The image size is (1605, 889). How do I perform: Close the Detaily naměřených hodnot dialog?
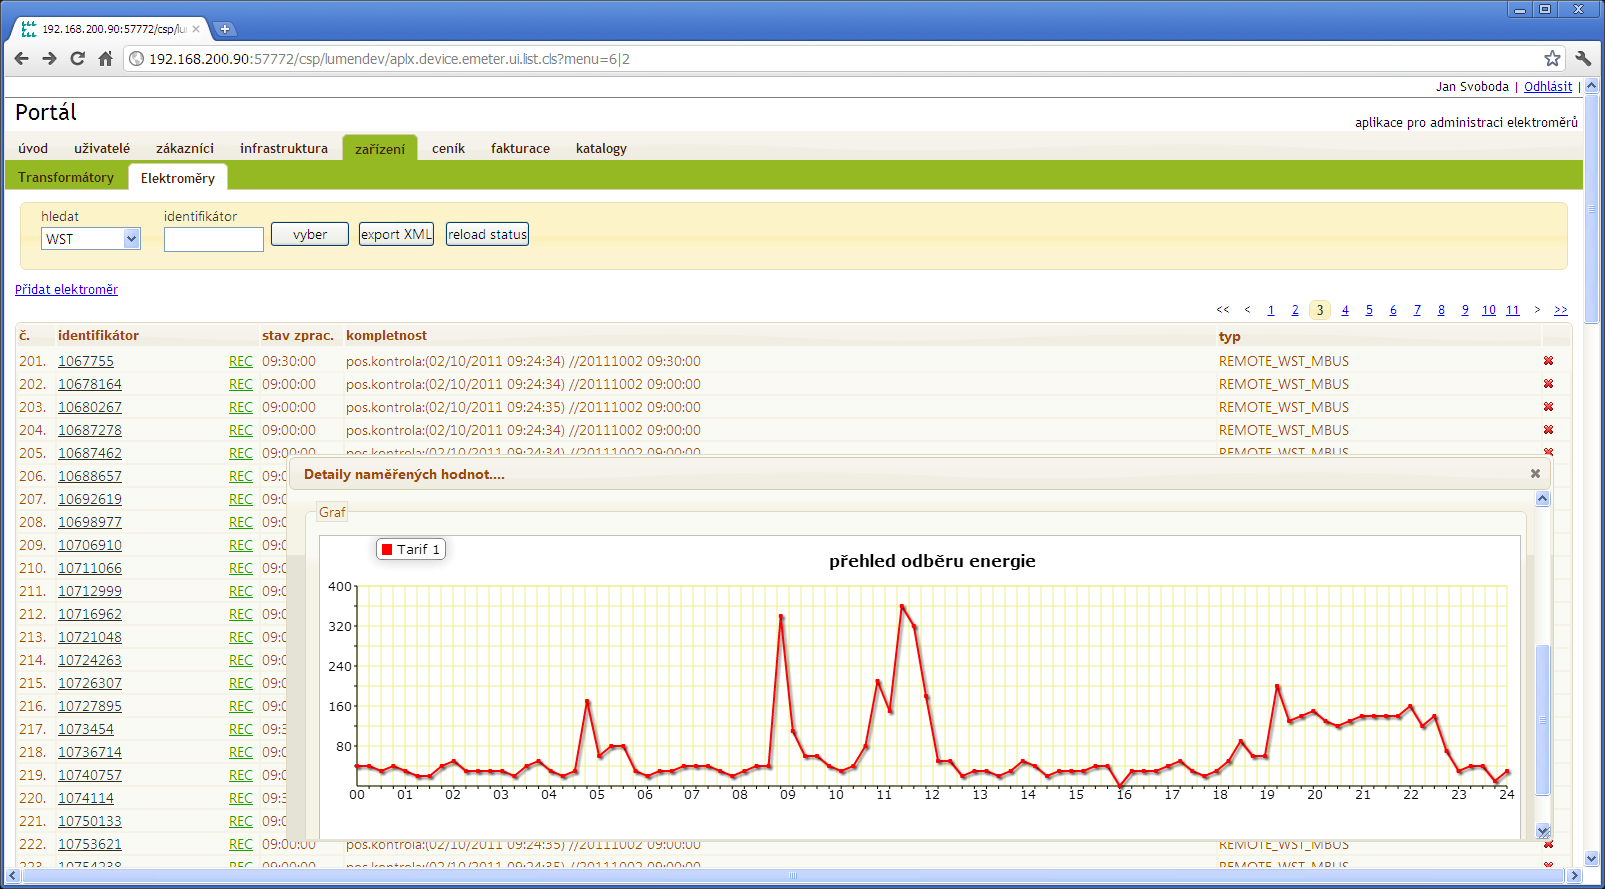coord(1535,474)
